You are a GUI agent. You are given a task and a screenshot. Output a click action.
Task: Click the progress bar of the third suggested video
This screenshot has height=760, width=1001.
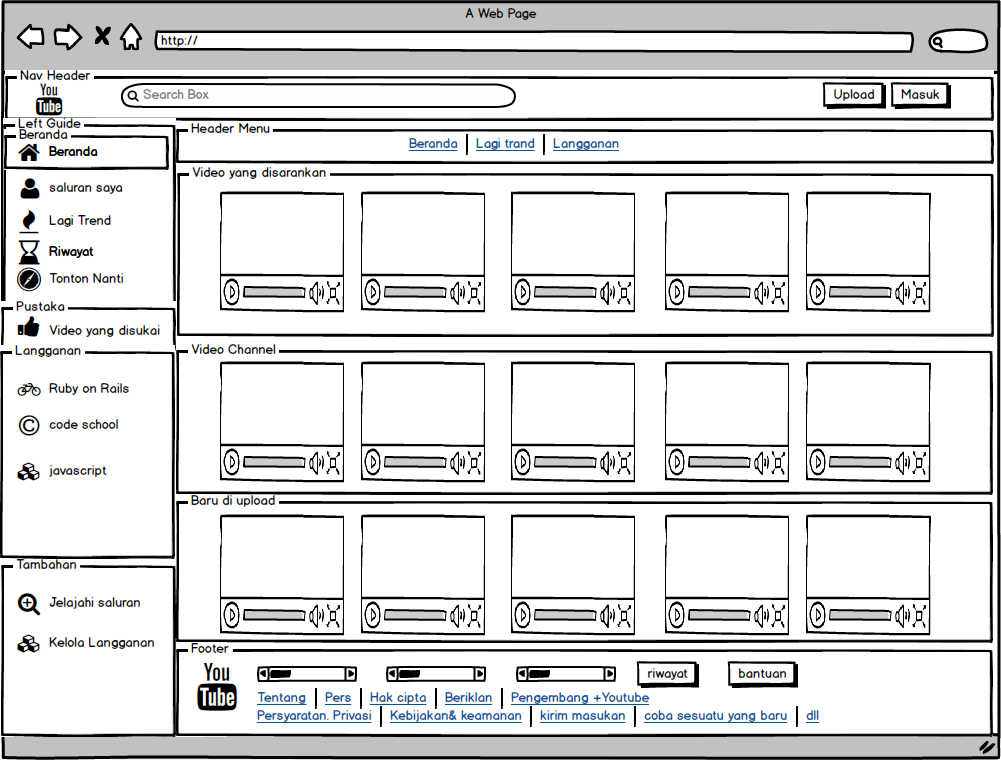(565, 293)
